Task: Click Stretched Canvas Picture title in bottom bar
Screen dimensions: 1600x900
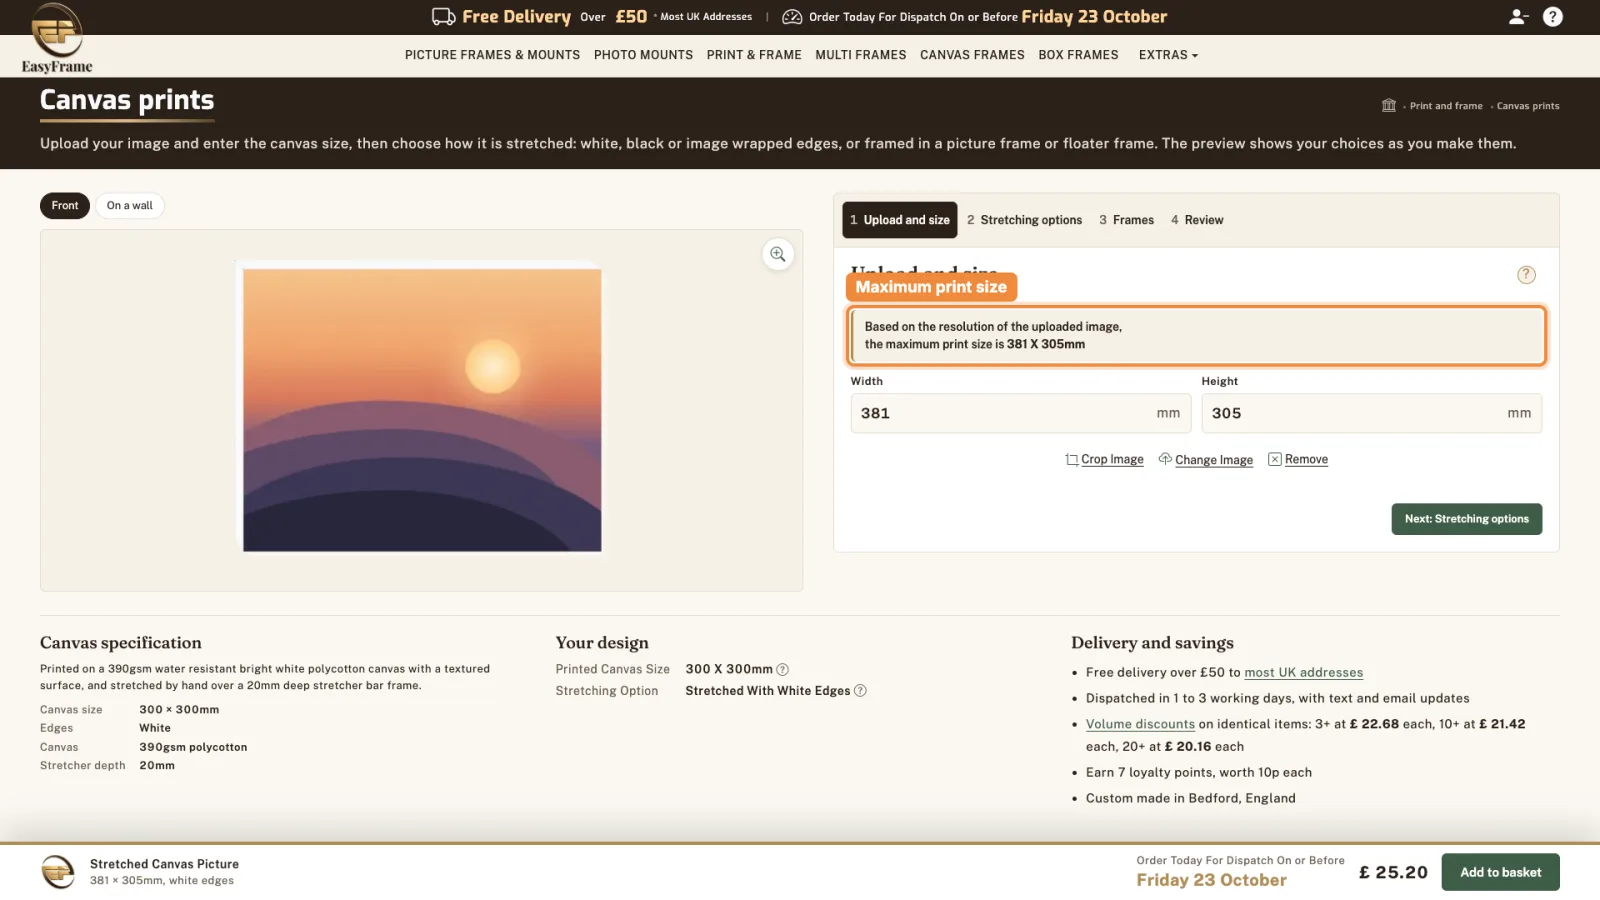Action: 164,864
